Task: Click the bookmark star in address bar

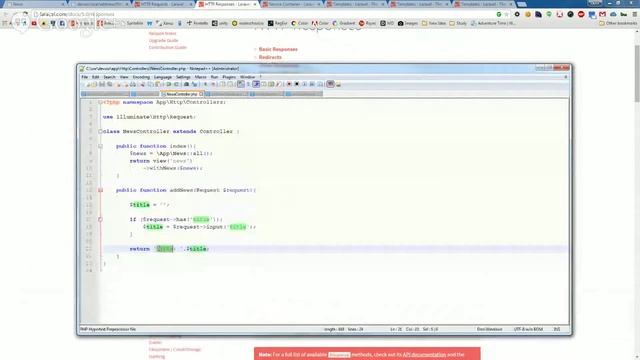Action: (507, 14)
